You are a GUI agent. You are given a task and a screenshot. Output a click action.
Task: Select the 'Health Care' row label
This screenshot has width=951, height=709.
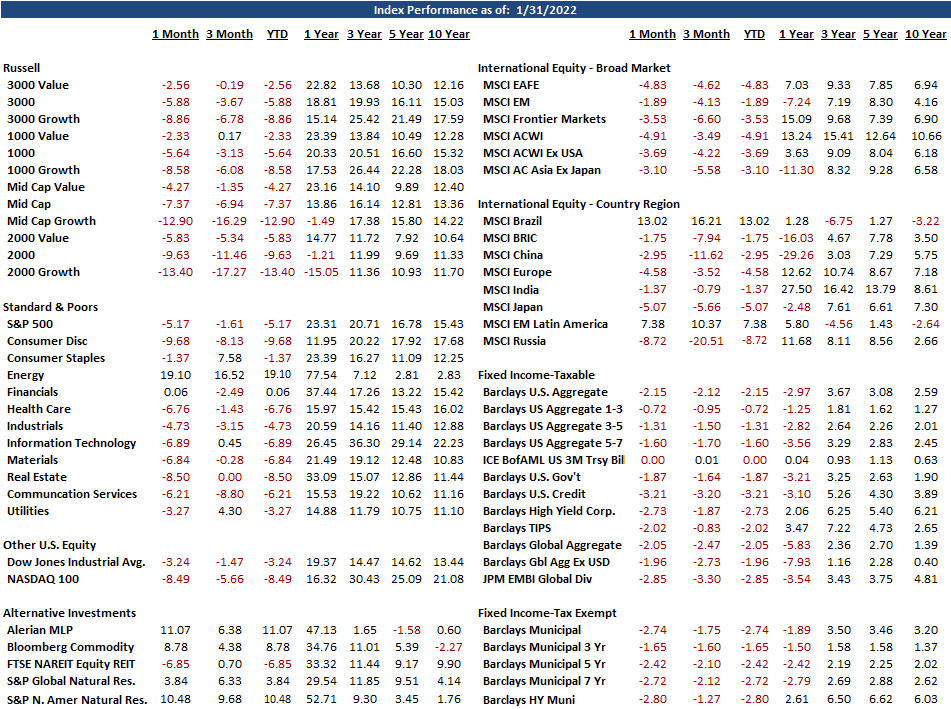click(x=39, y=409)
